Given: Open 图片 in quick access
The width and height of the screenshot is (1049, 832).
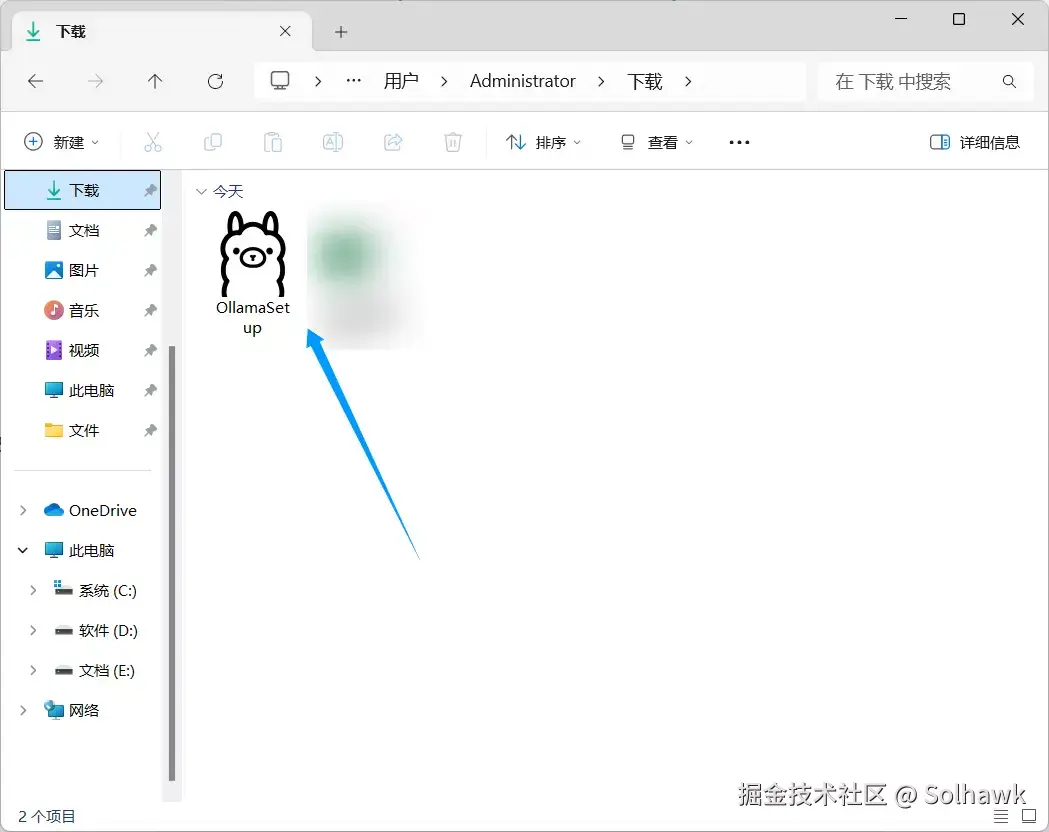Looking at the screenshot, I should coord(83,270).
